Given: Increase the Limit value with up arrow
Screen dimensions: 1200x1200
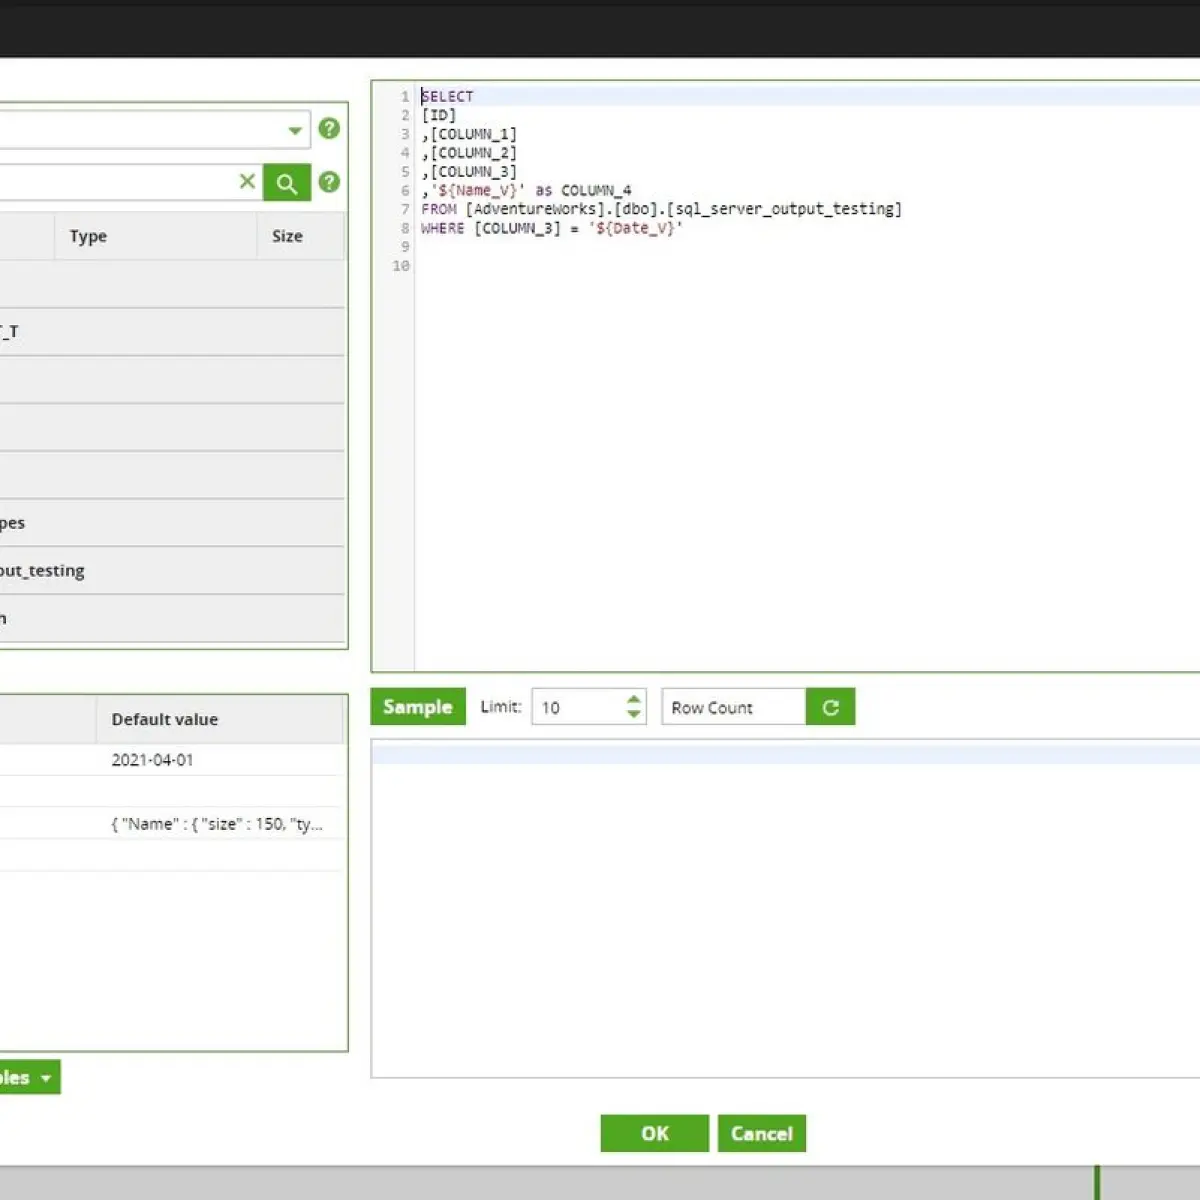Looking at the screenshot, I should (x=633, y=699).
